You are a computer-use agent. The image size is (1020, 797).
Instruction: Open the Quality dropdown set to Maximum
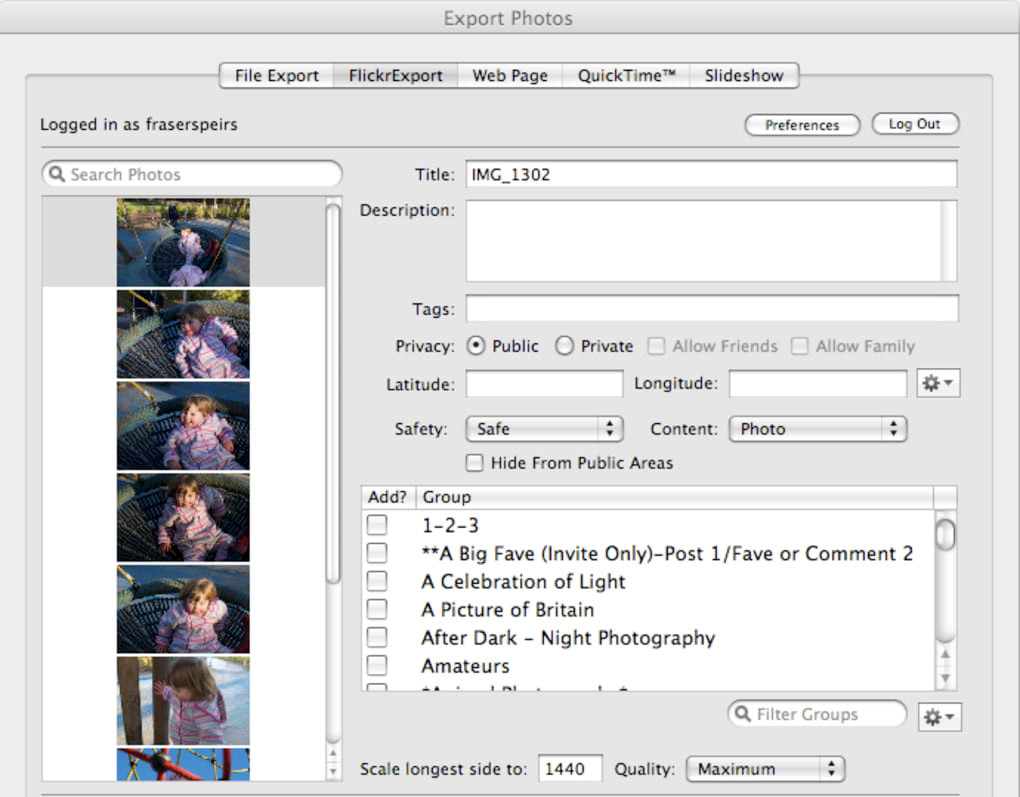(765, 769)
